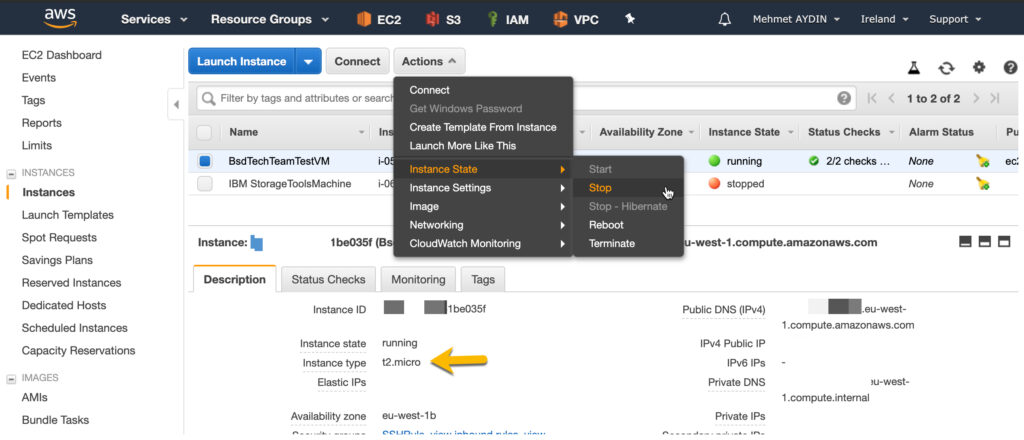Open AMIs in sidebar
1024x440 pixels.
click(x=35, y=397)
